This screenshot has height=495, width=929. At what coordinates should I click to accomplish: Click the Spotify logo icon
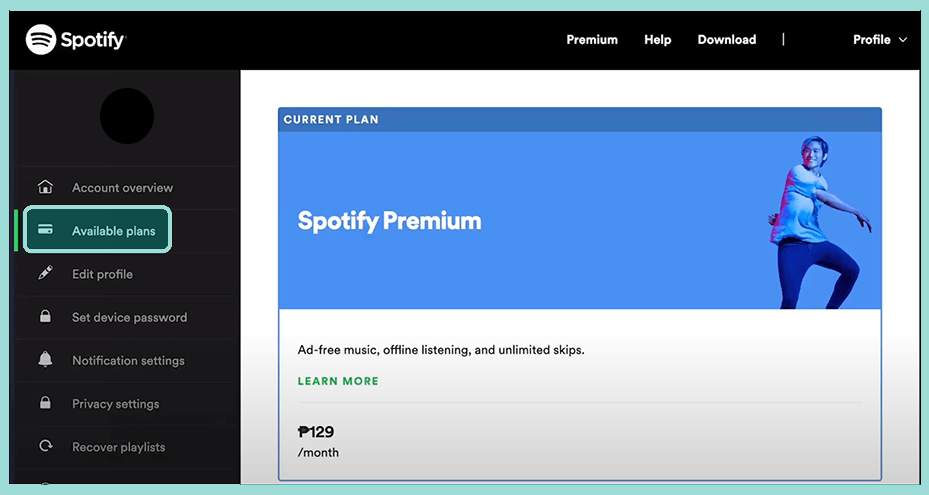point(41,40)
